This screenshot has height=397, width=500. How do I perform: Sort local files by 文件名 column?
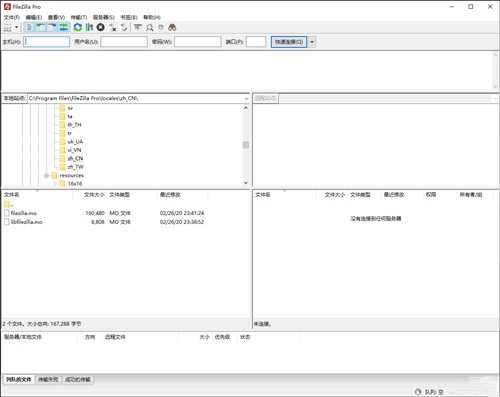tap(37, 195)
